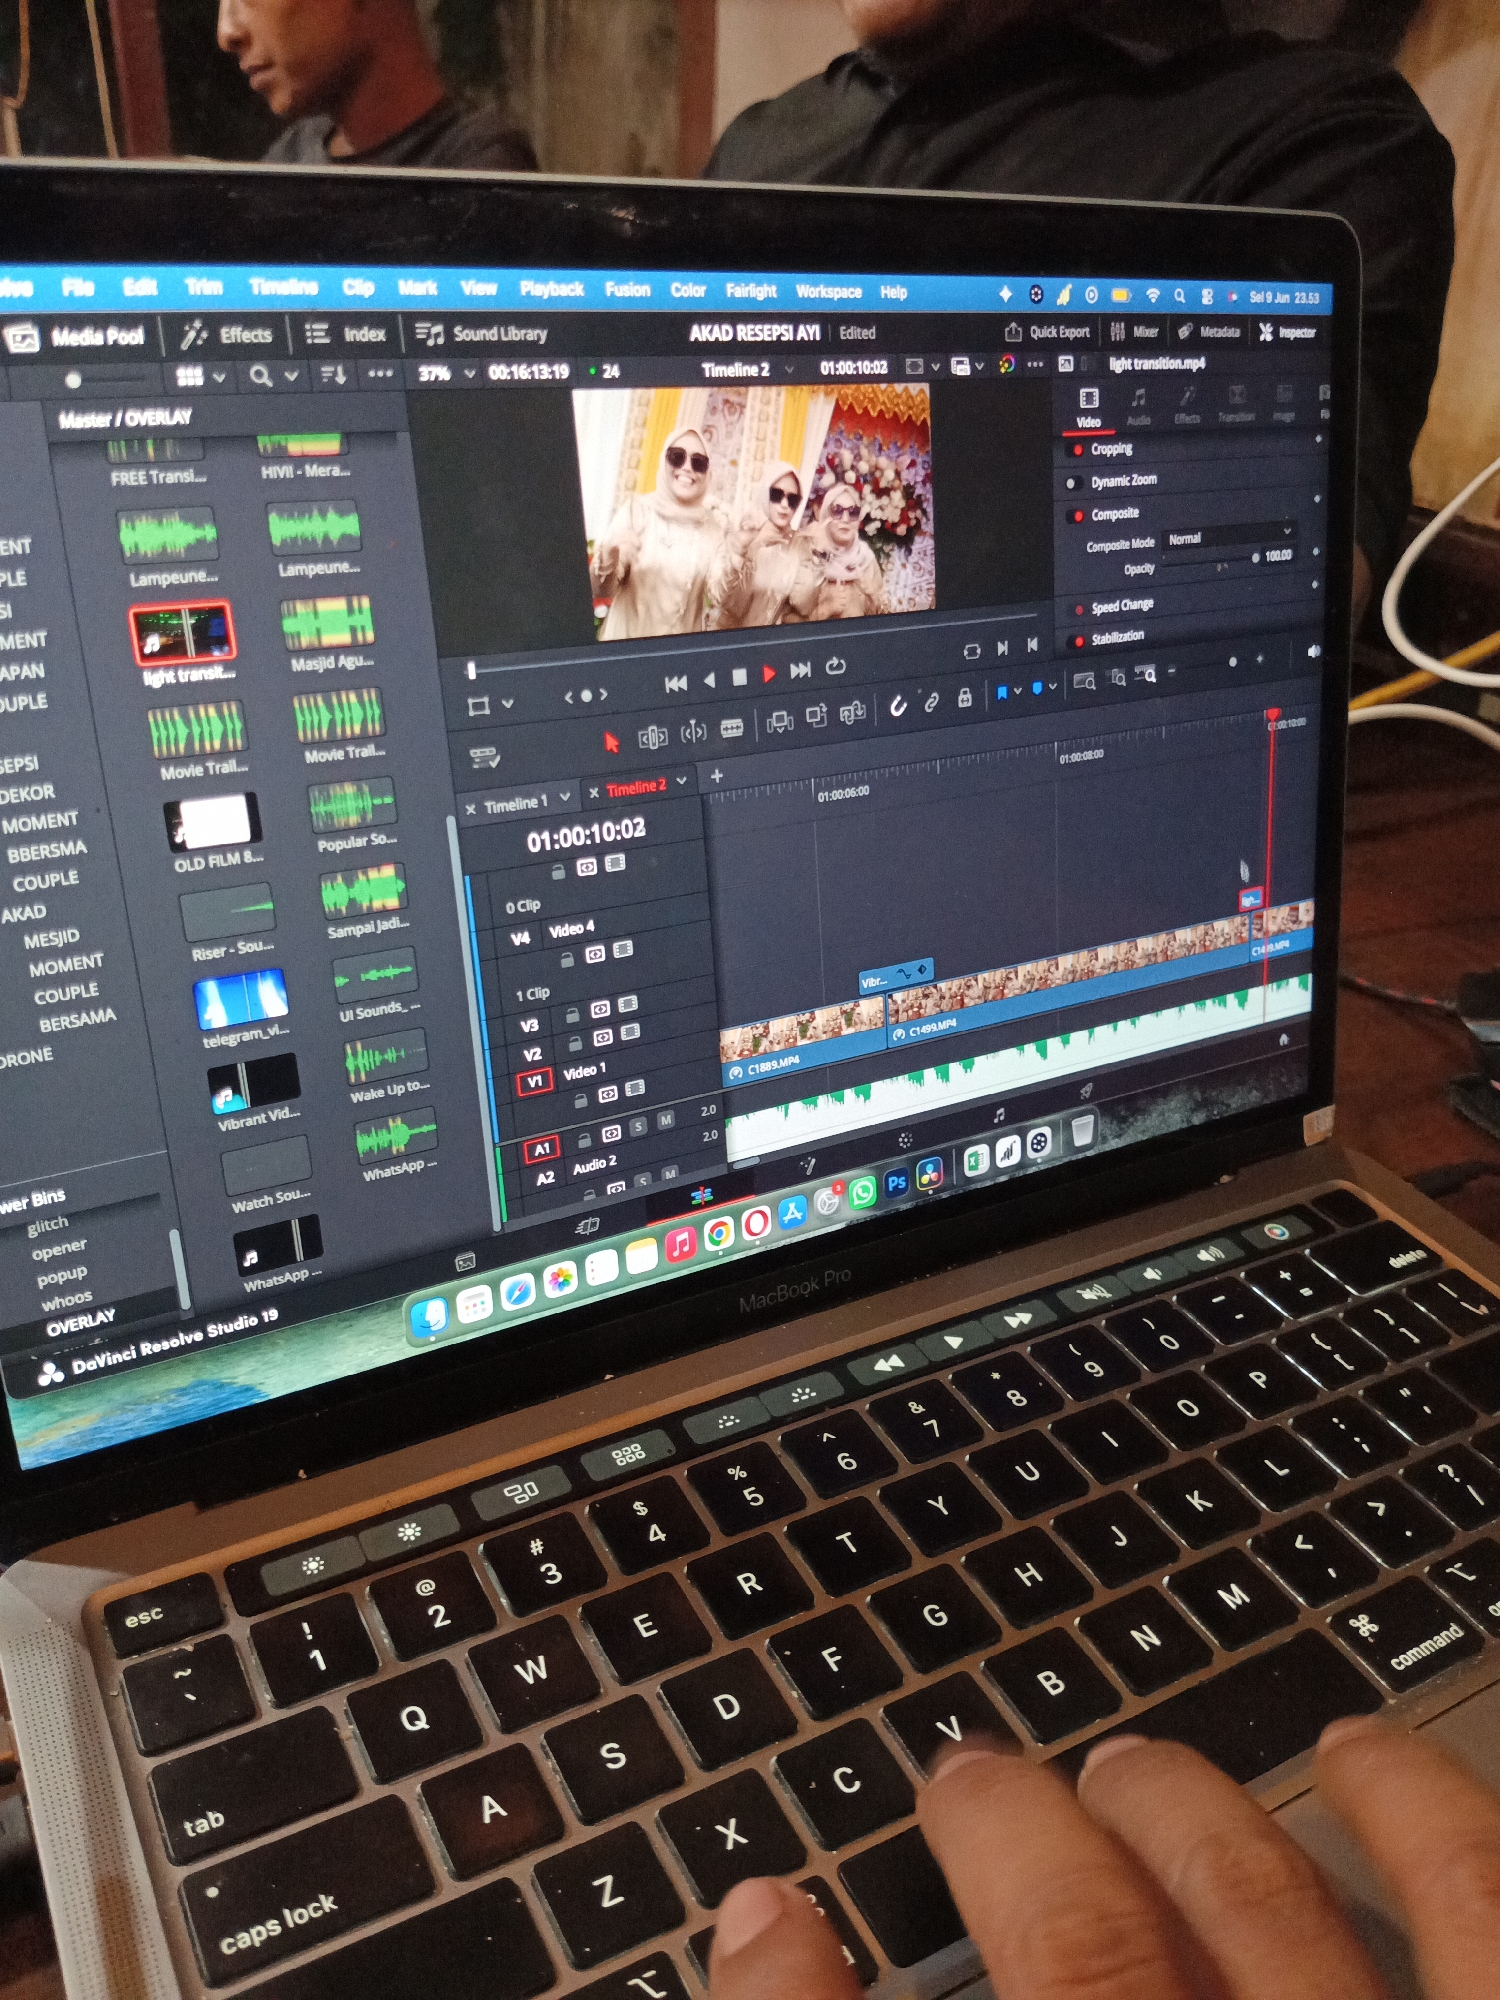This screenshot has height=2000, width=1500.
Task: Select the light transition thumbnail in media pool
Action: tap(182, 633)
